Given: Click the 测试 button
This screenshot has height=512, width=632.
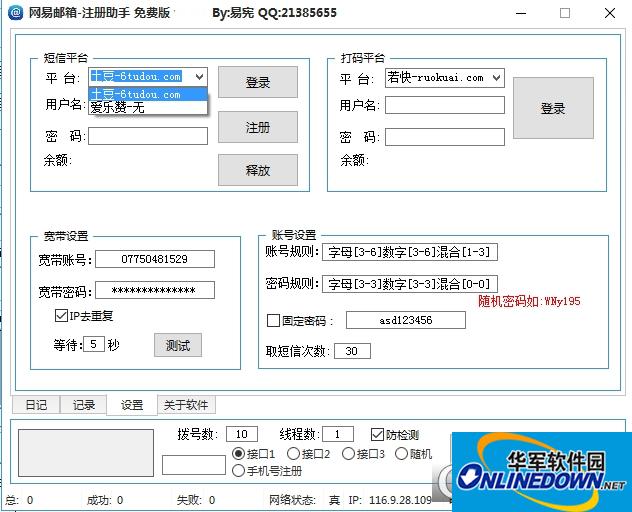Looking at the screenshot, I should (178, 345).
